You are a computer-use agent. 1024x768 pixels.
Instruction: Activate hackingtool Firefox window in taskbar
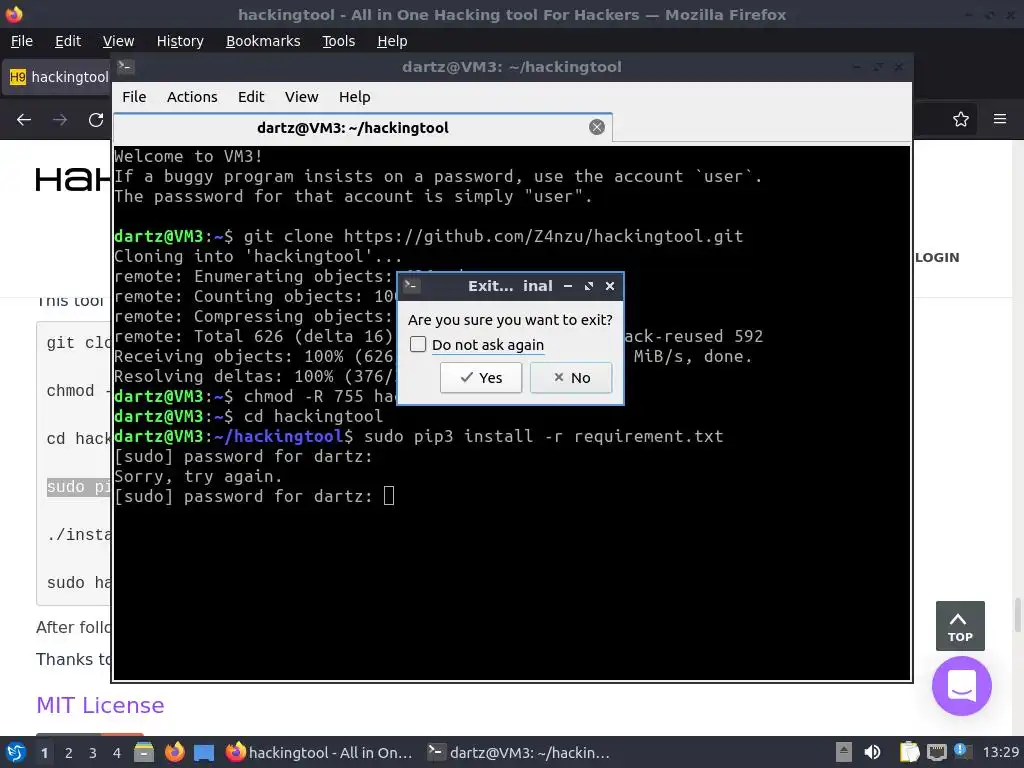[x=319, y=753]
